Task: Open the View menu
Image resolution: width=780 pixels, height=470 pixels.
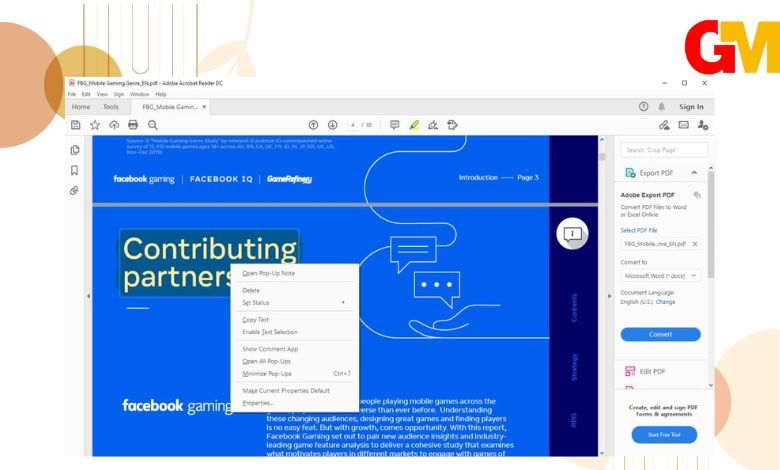Action: tap(102, 94)
